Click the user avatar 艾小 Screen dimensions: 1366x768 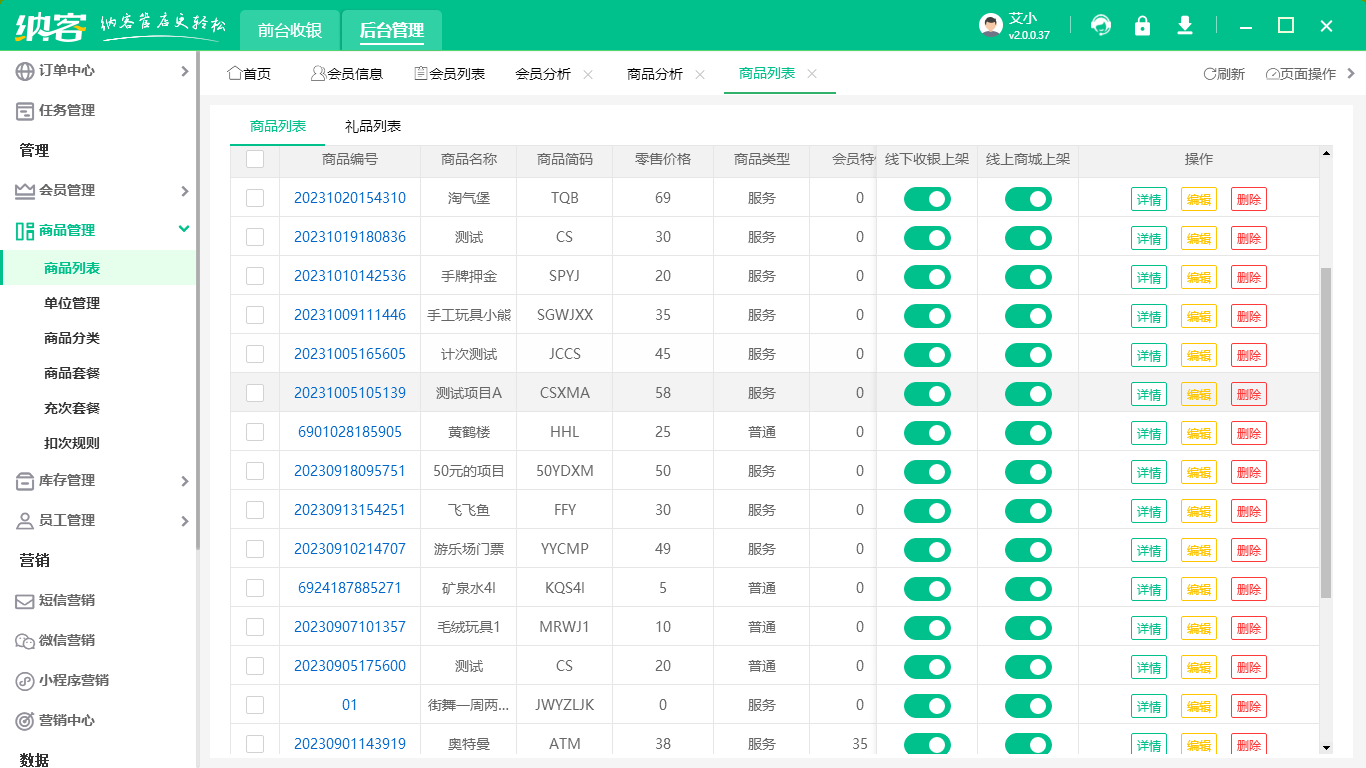[991, 26]
